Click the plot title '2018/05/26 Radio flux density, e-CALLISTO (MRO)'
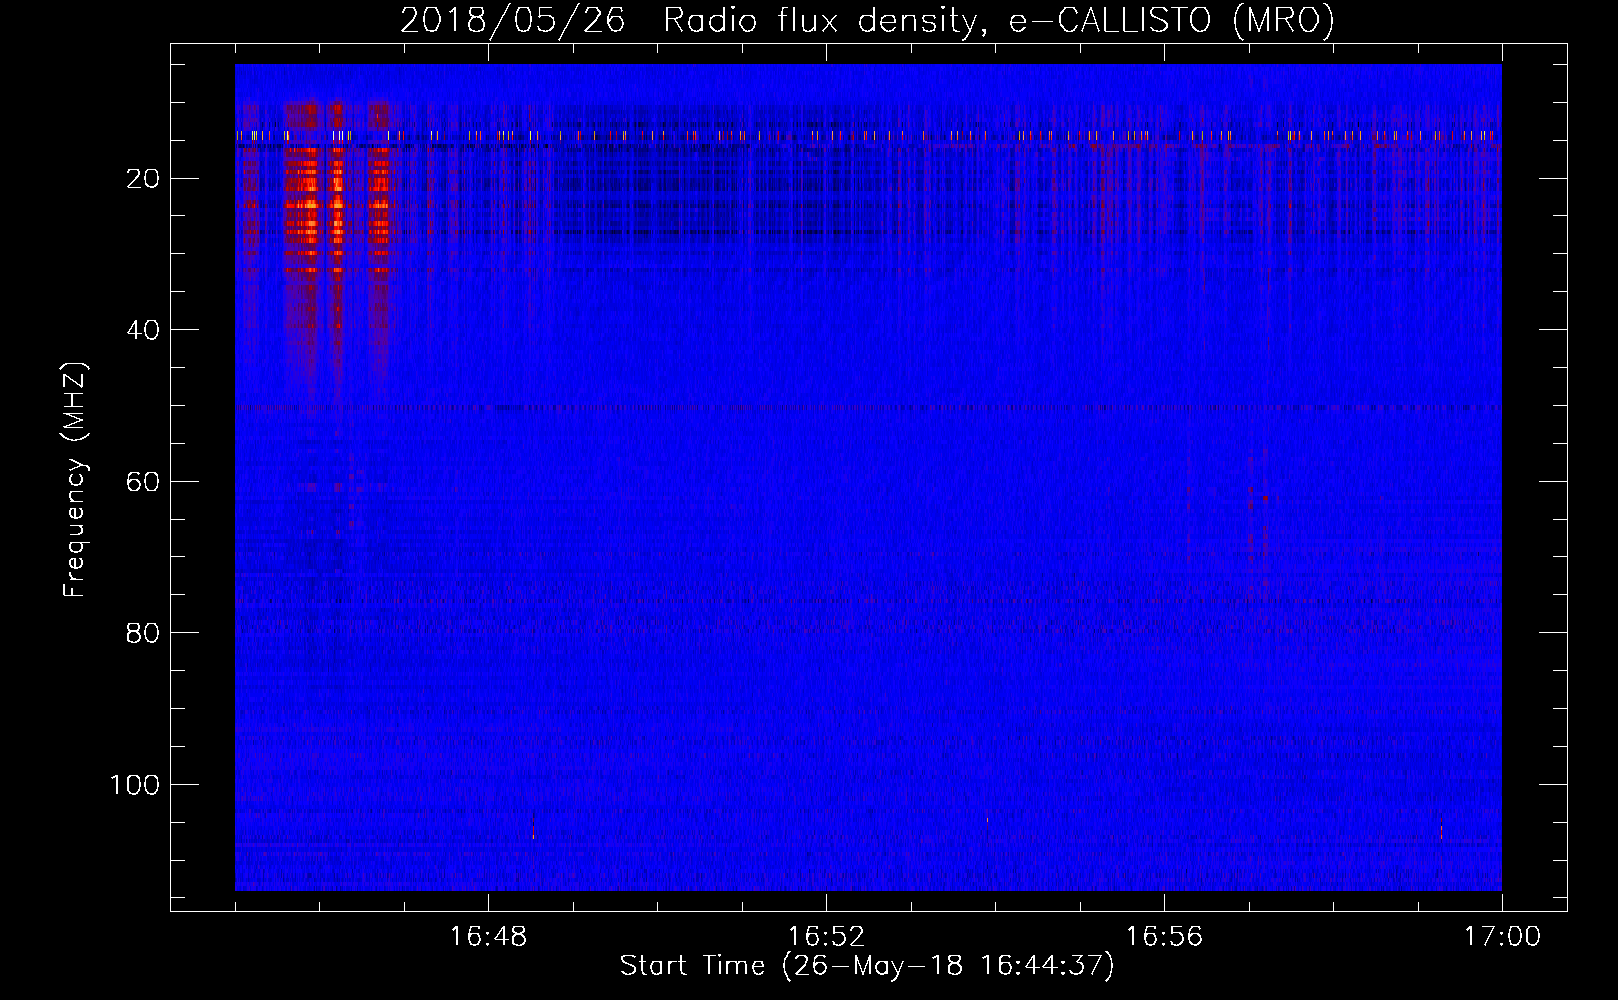 [x=867, y=21]
